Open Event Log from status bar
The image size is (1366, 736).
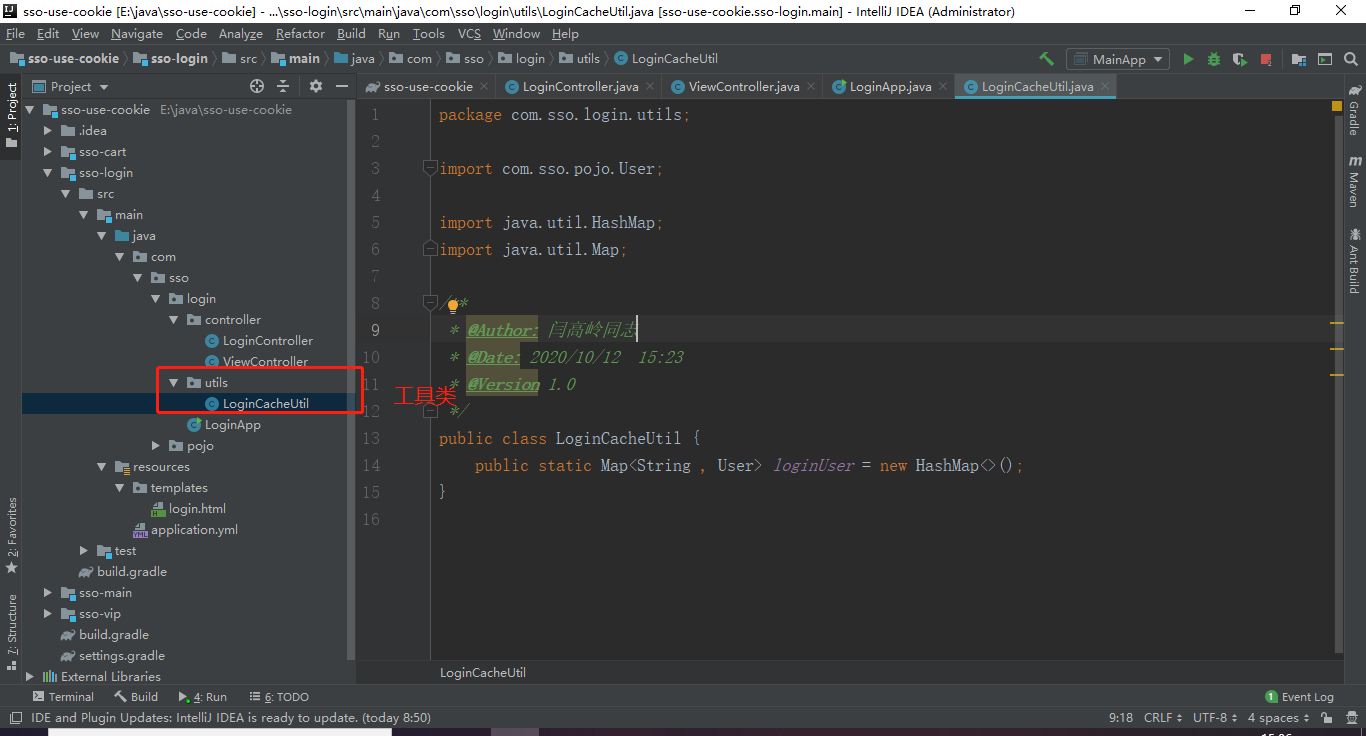[1299, 697]
